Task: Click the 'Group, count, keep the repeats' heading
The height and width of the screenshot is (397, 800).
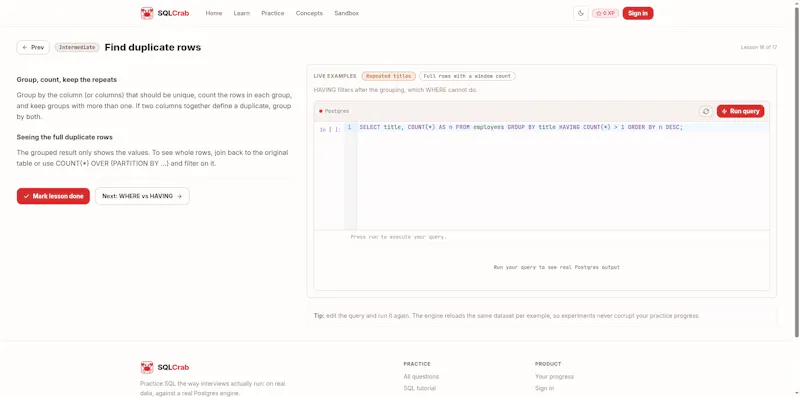Action: click(66, 80)
